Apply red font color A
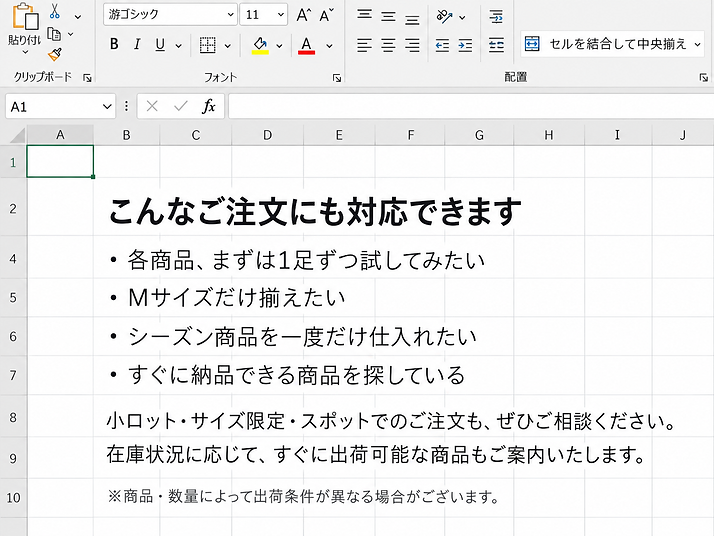 point(306,45)
